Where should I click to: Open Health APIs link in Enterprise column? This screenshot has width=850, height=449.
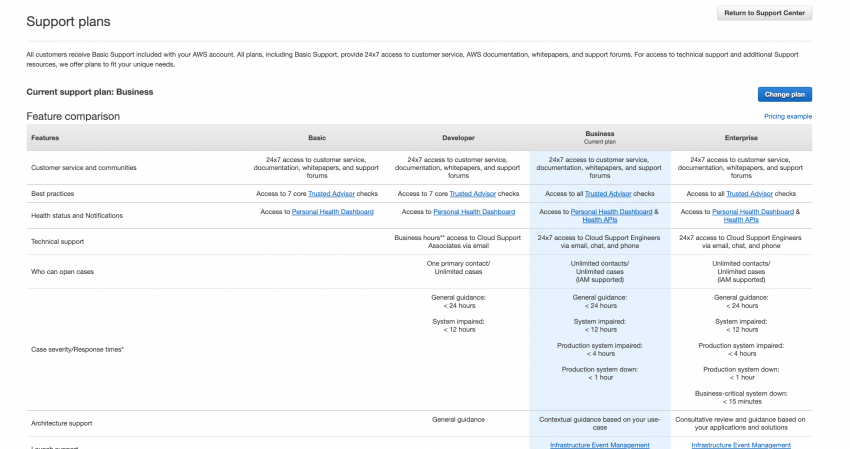[741, 220]
